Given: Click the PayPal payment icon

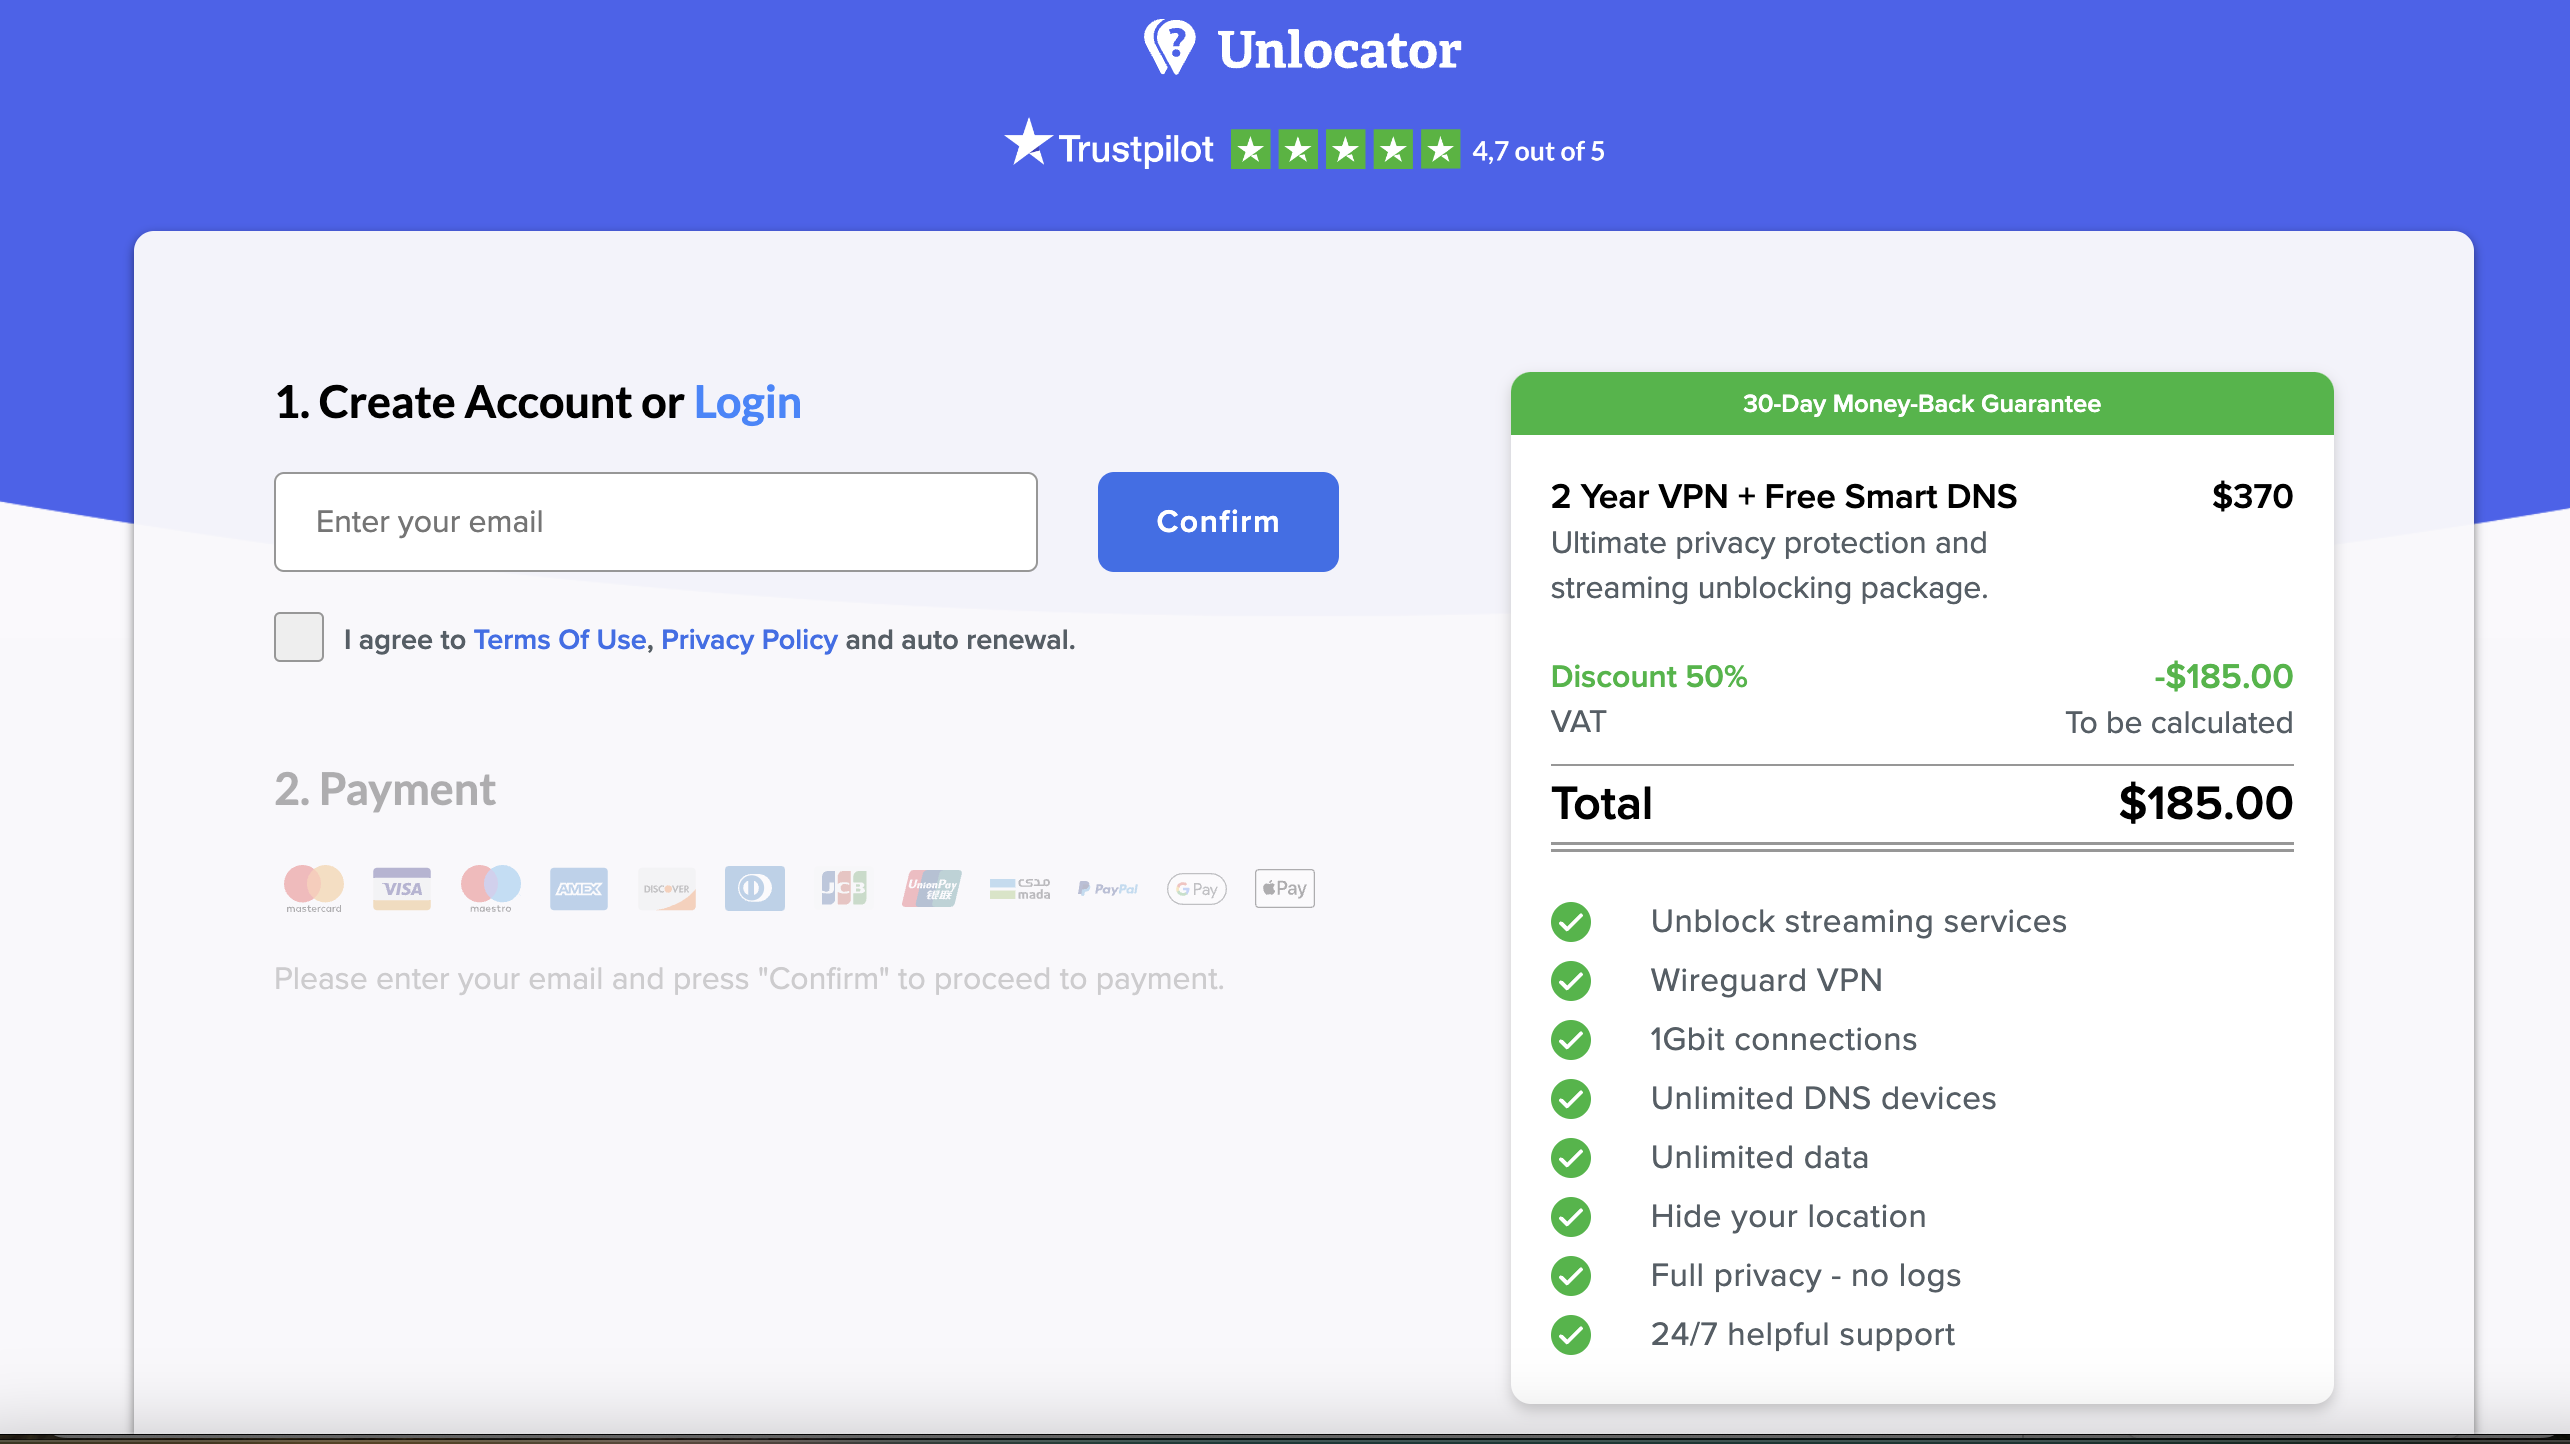Looking at the screenshot, I should pyautogui.click(x=1108, y=886).
